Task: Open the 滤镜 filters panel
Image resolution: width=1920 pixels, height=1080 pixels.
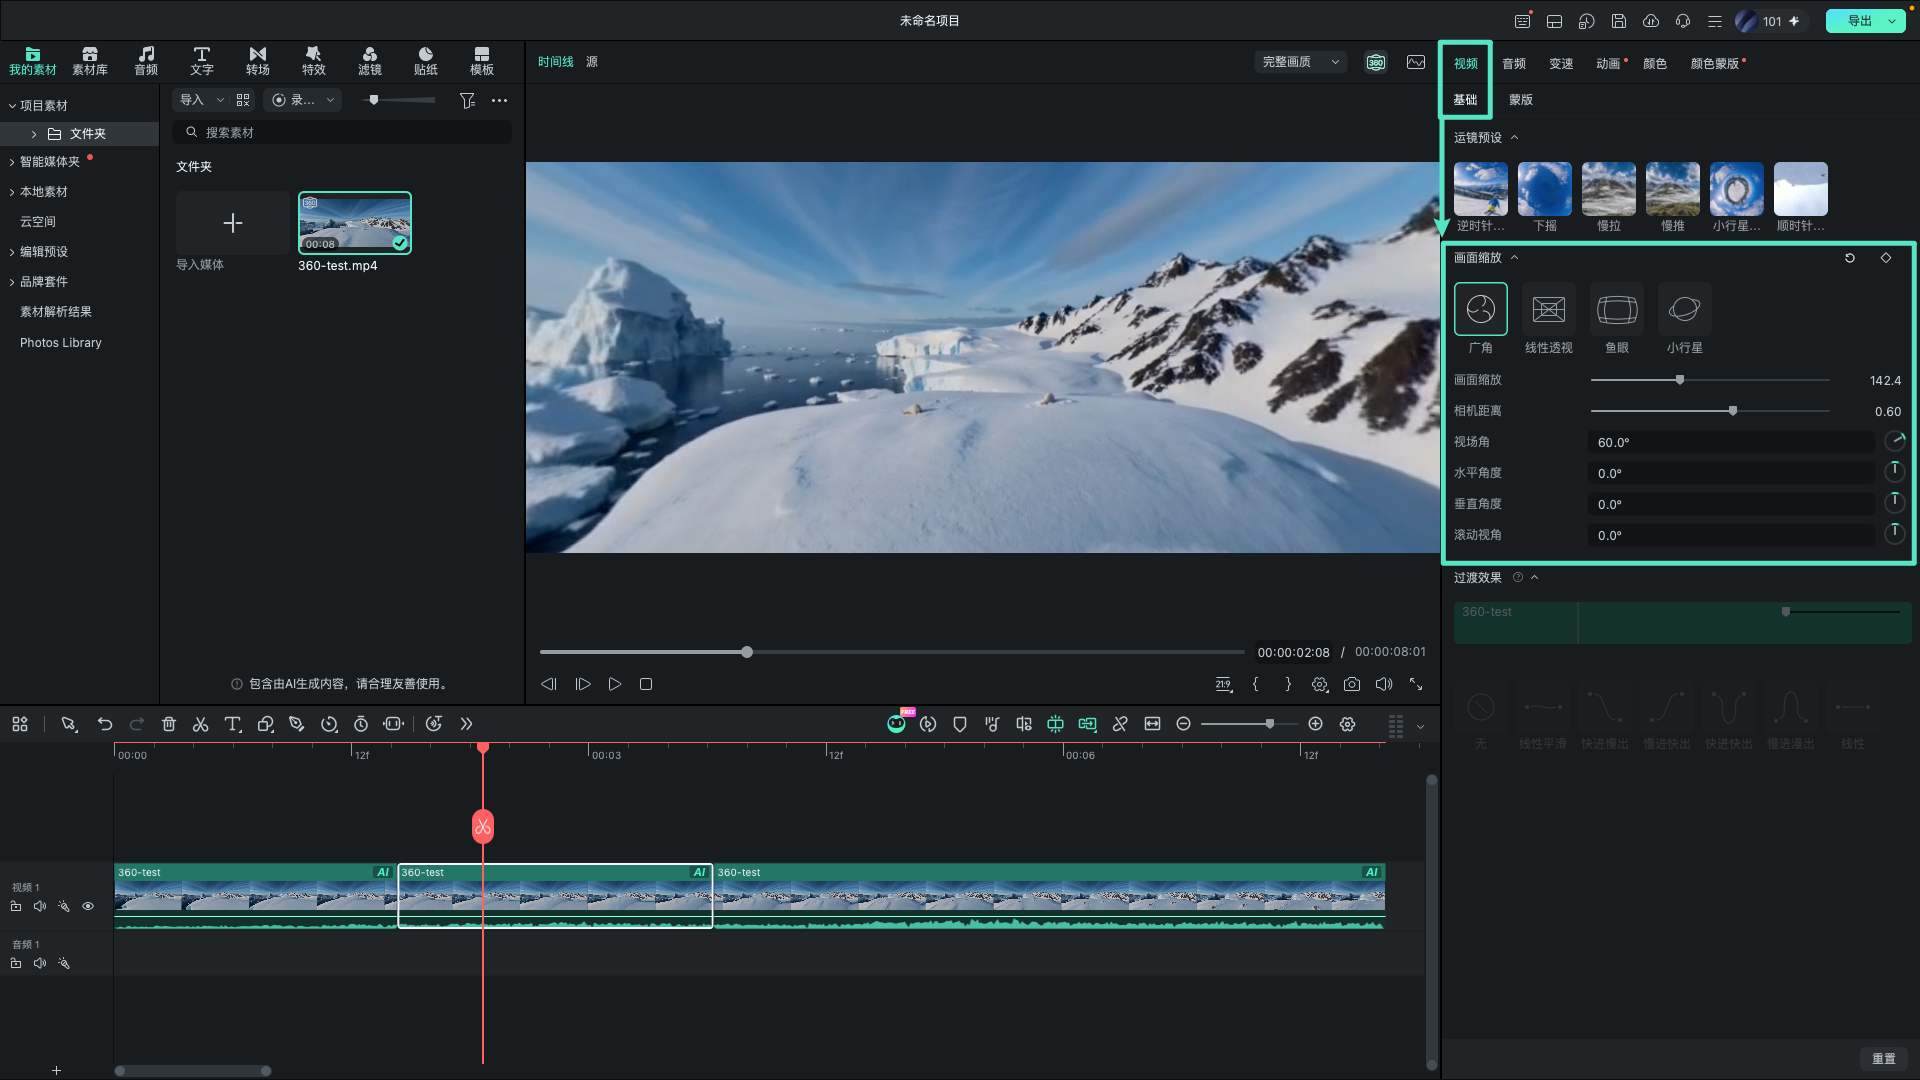Action: coord(370,61)
